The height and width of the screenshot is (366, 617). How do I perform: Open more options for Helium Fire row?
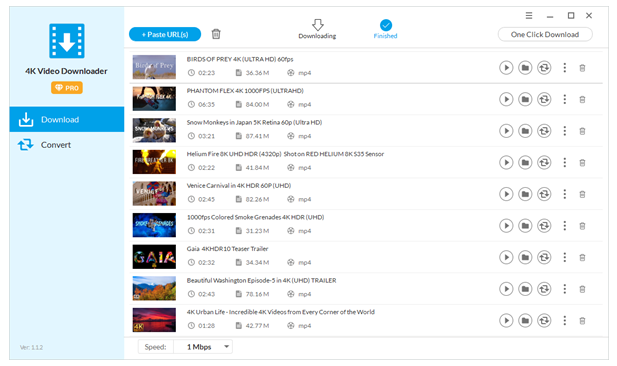click(x=565, y=163)
